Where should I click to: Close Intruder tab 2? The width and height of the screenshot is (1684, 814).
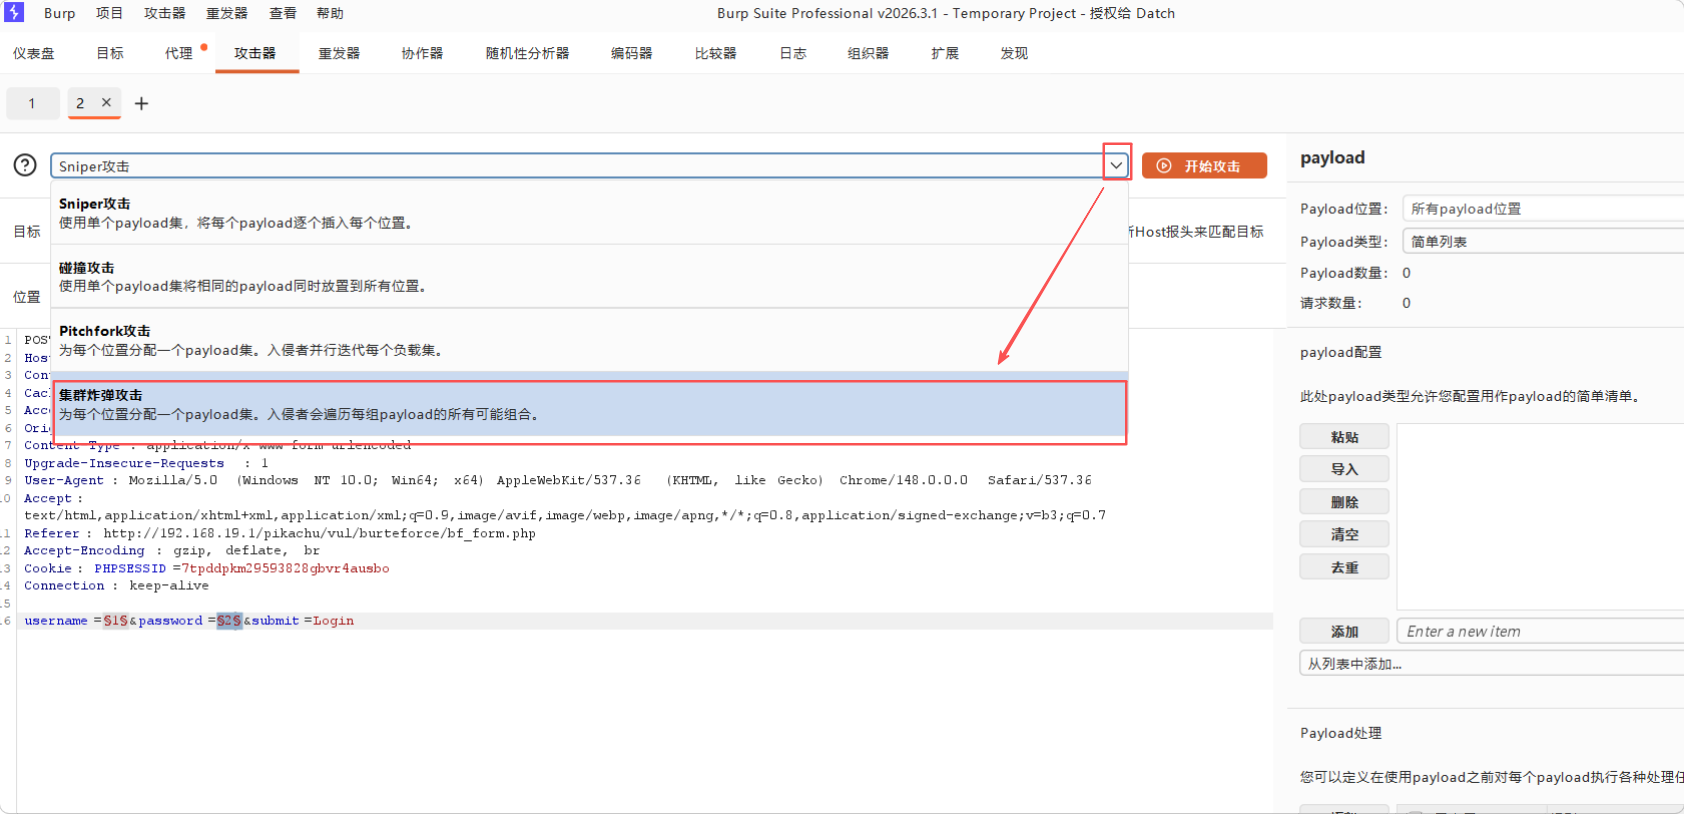point(106,102)
